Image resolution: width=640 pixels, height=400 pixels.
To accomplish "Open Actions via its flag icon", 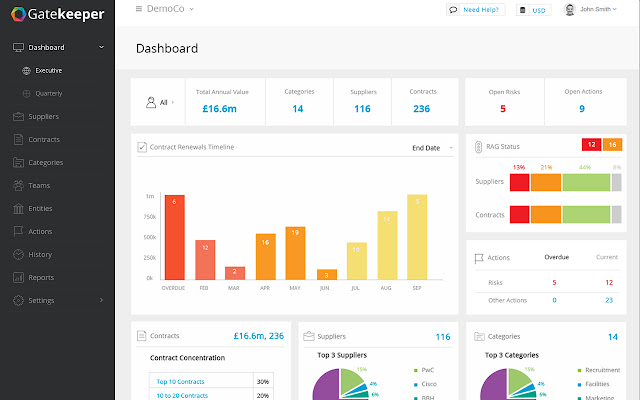I will click(18, 231).
